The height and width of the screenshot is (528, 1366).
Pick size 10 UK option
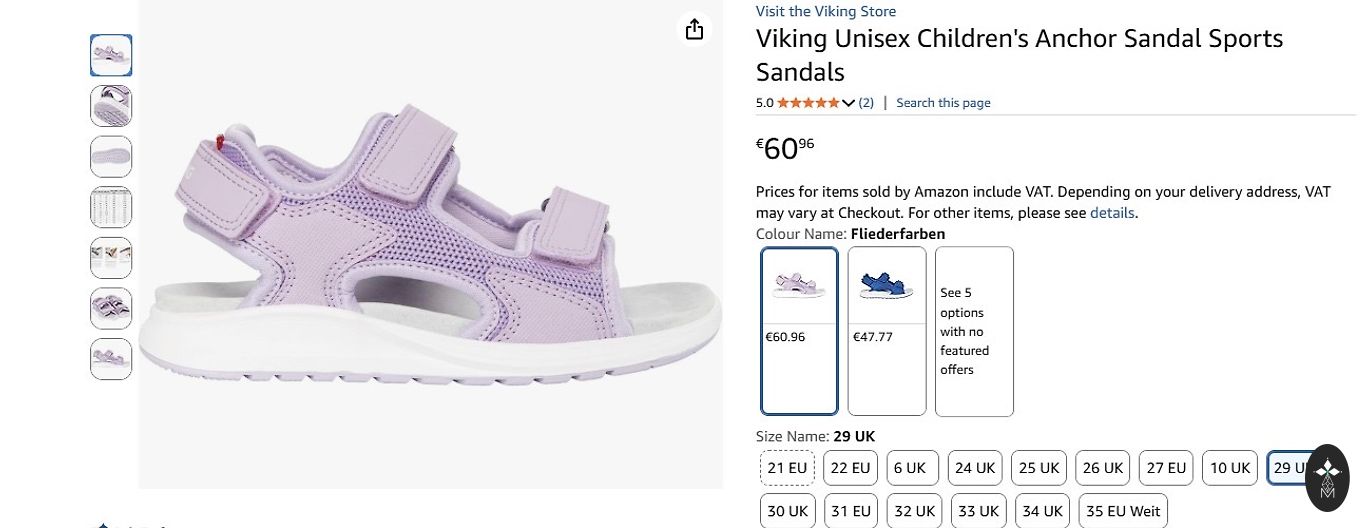tap(1230, 468)
